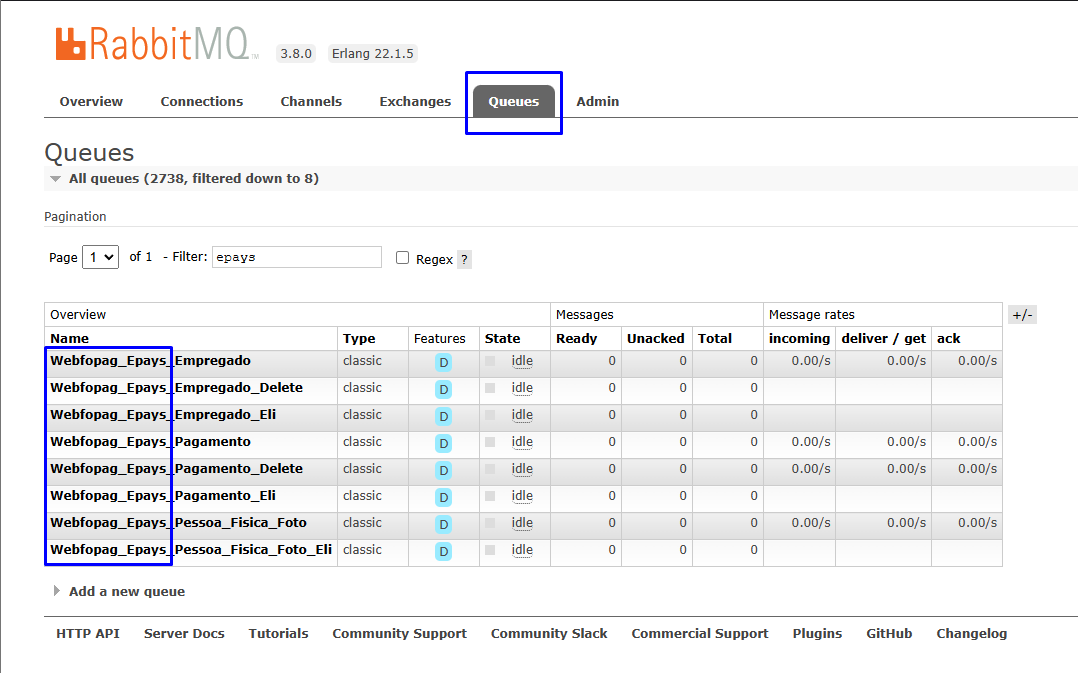Open the Webfopag_Epays_Pagamento_Delete queue
Viewport: 1078px width, 673px height.
pos(176,468)
